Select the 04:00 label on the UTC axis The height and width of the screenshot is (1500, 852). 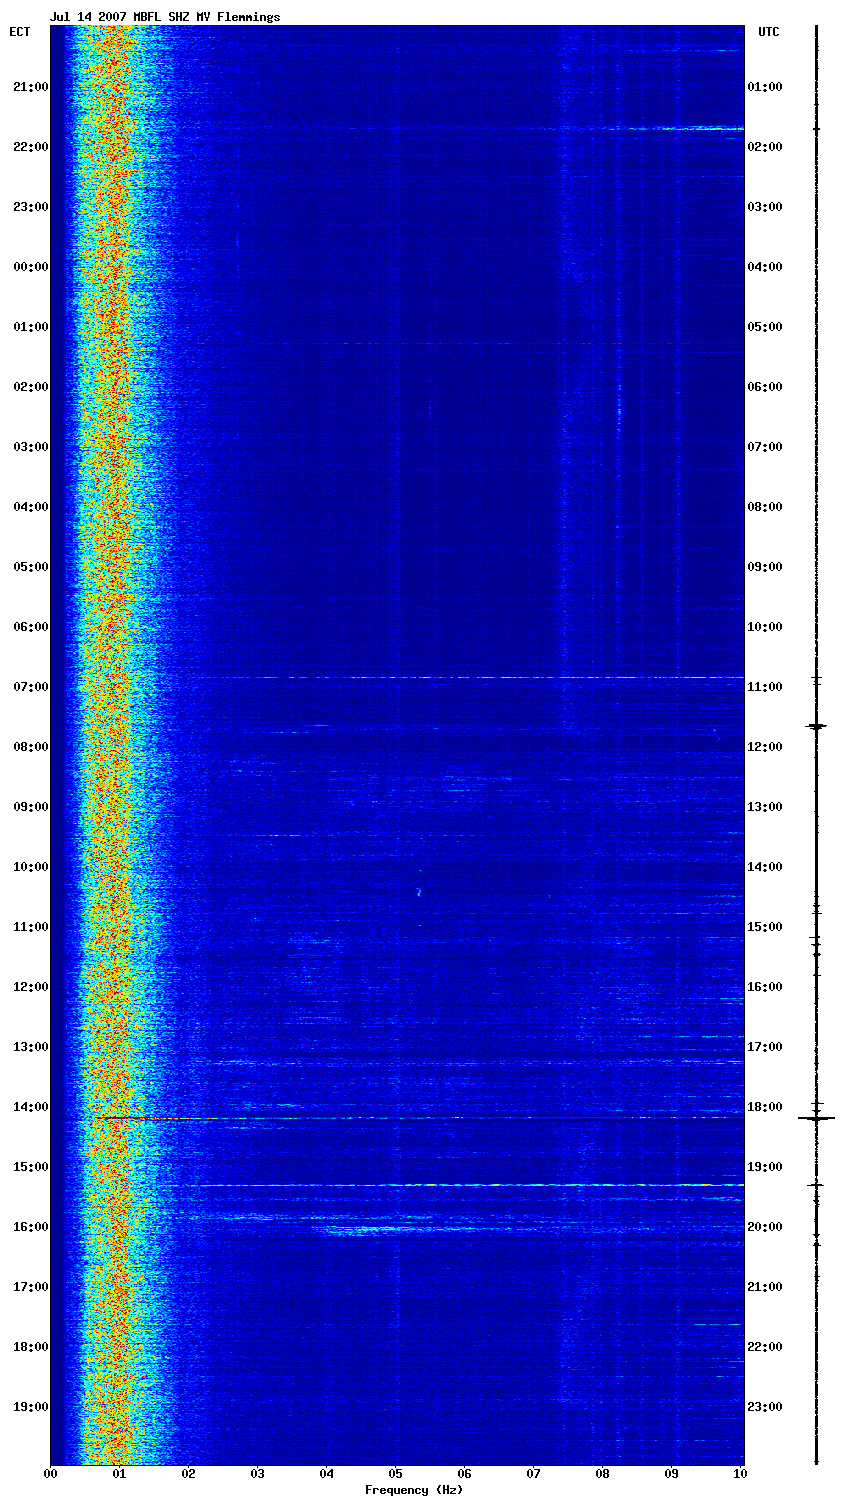[765, 267]
